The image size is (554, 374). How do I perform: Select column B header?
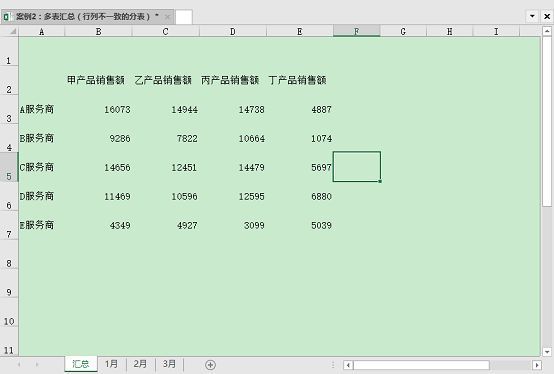(x=98, y=31)
